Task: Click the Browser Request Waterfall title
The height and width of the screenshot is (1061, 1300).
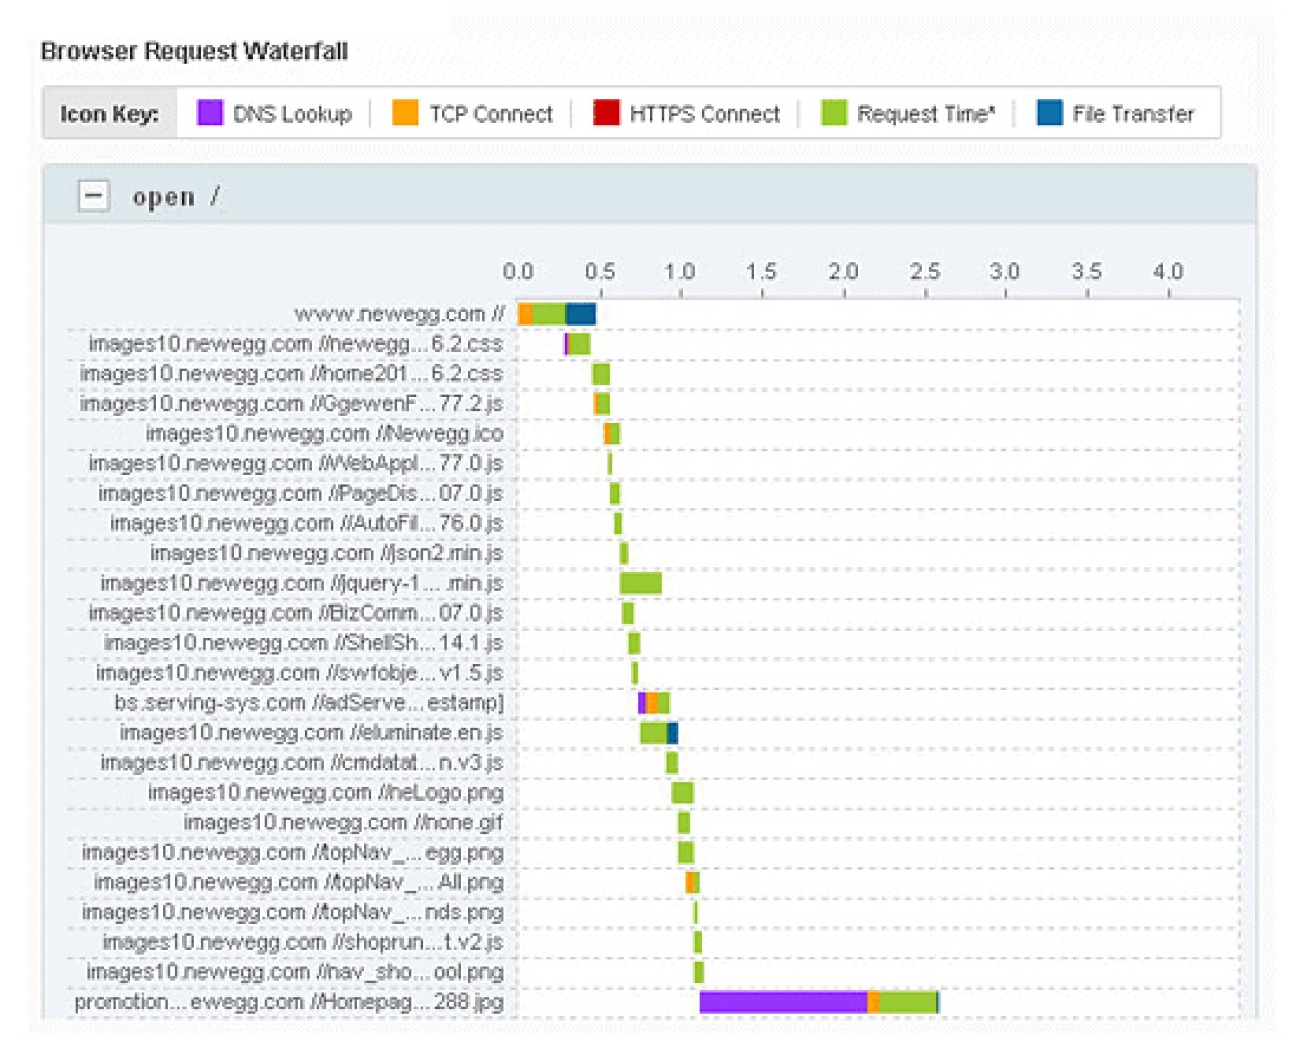Action: [x=193, y=51]
